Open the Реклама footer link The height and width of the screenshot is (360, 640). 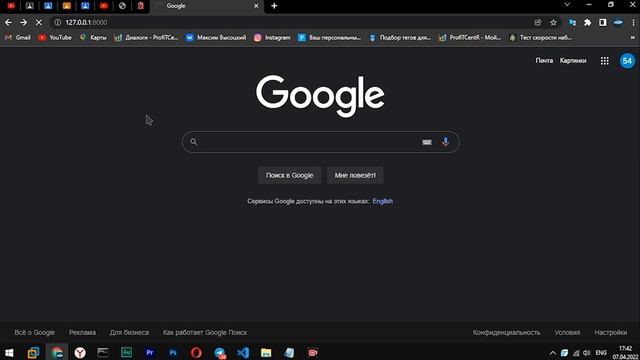coord(82,332)
